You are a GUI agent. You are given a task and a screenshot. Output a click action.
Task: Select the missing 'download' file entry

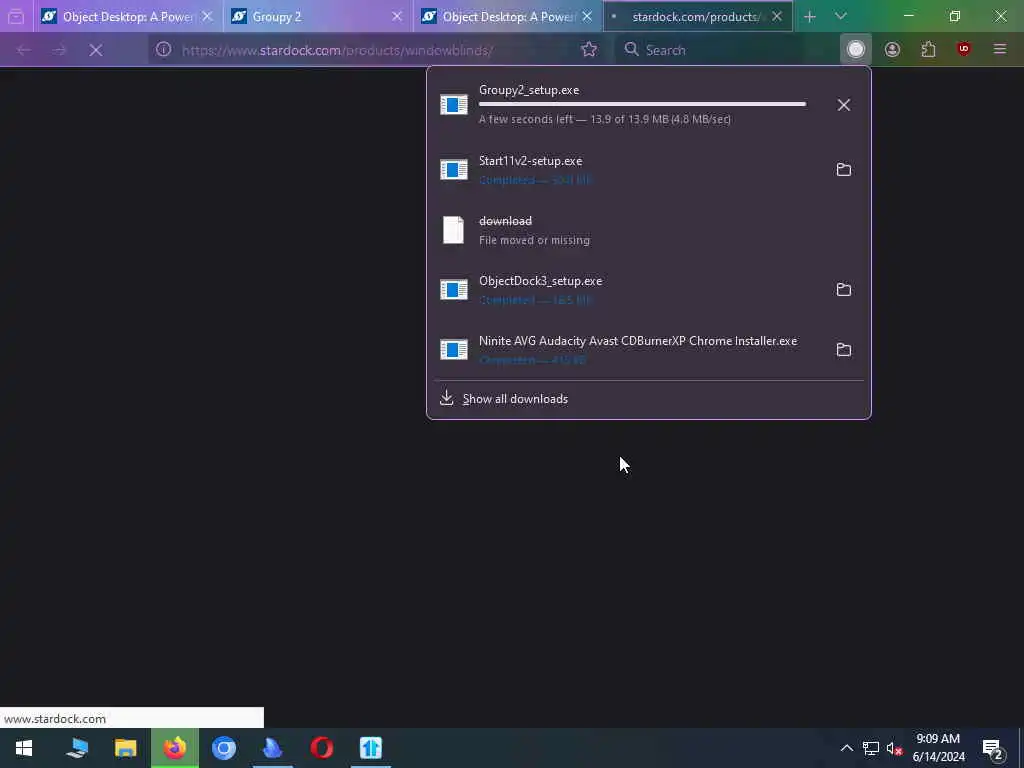tap(648, 230)
